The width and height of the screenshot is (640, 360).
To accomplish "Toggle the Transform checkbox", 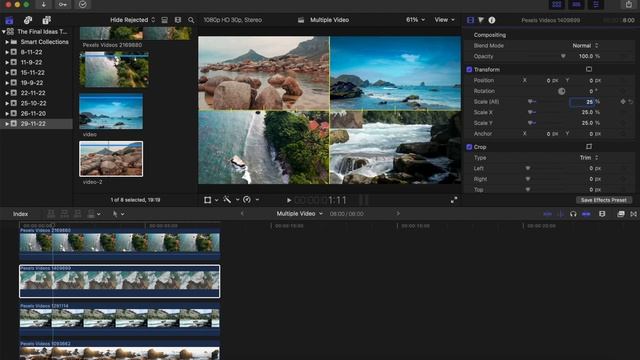I will 469,70.
